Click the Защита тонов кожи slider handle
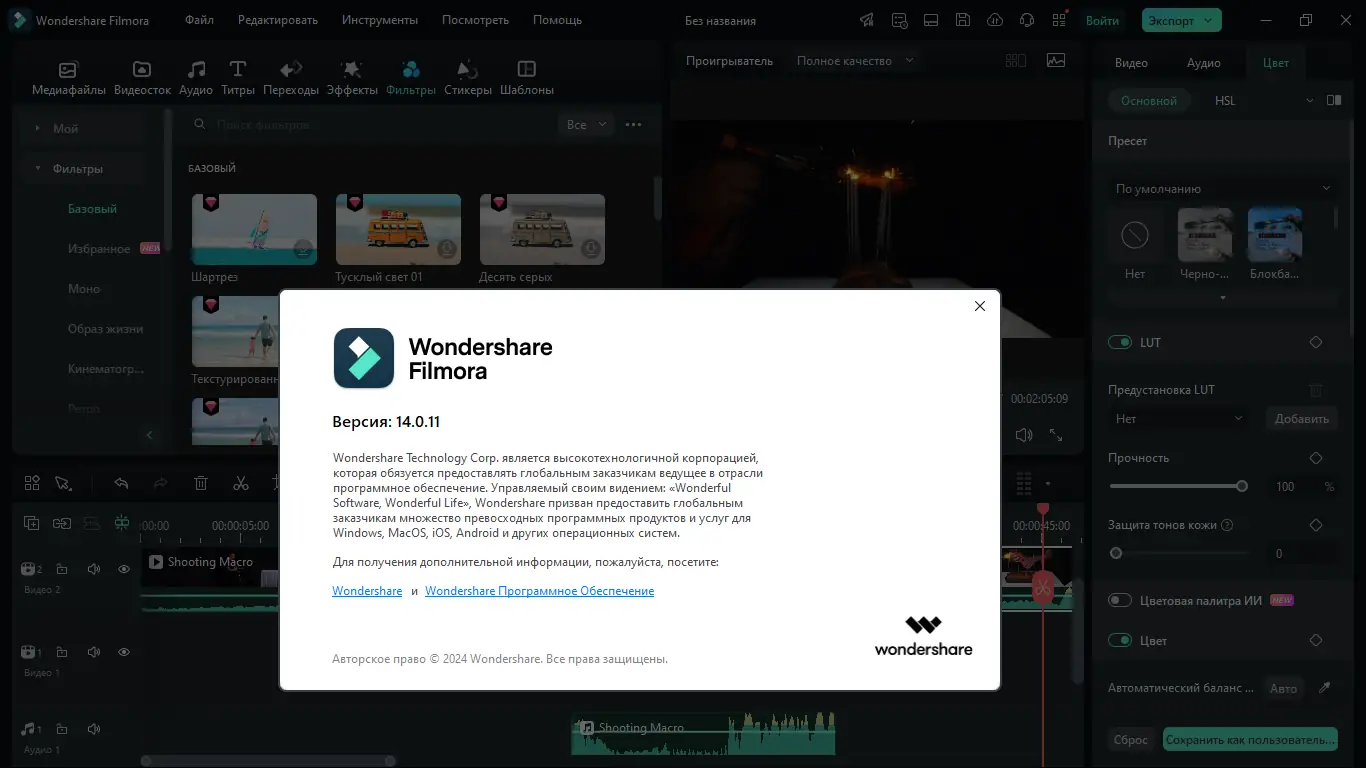Viewport: 1366px width, 768px height. (1116, 553)
